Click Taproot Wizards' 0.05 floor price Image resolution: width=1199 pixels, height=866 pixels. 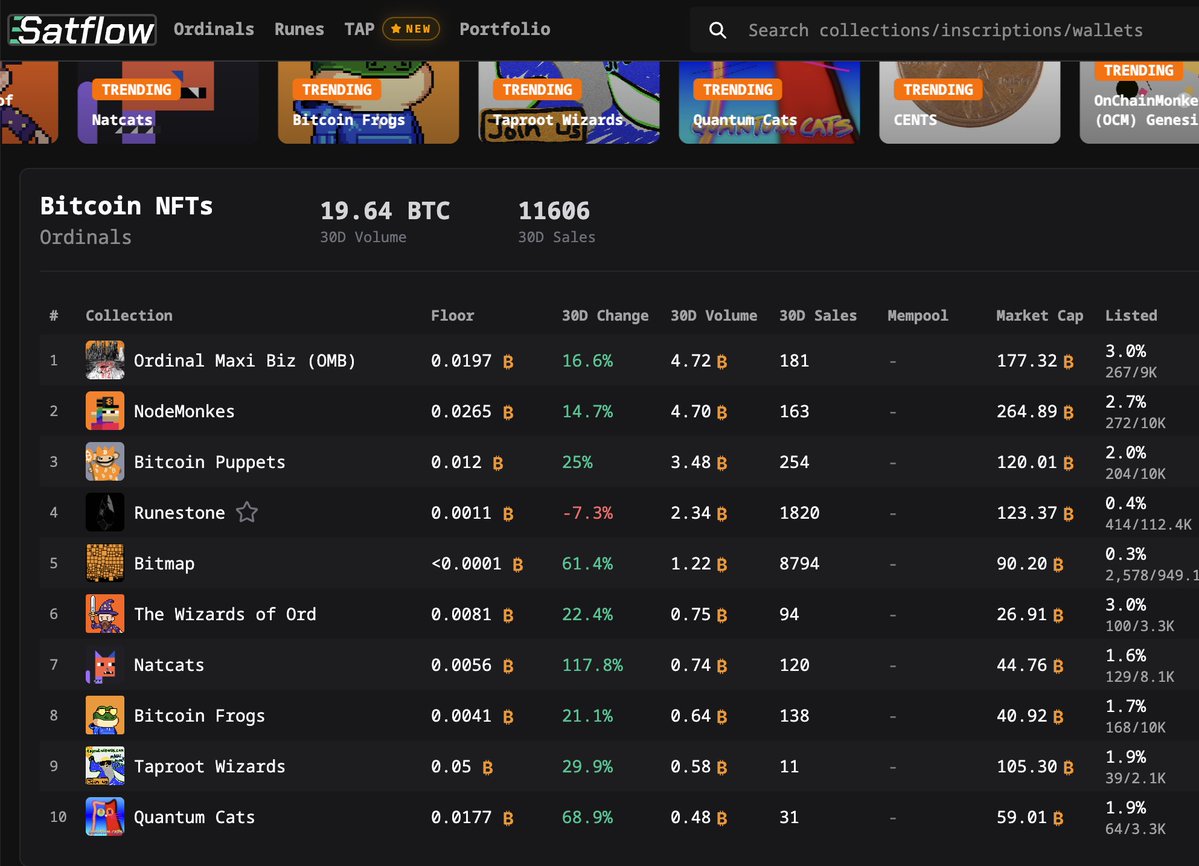click(451, 767)
